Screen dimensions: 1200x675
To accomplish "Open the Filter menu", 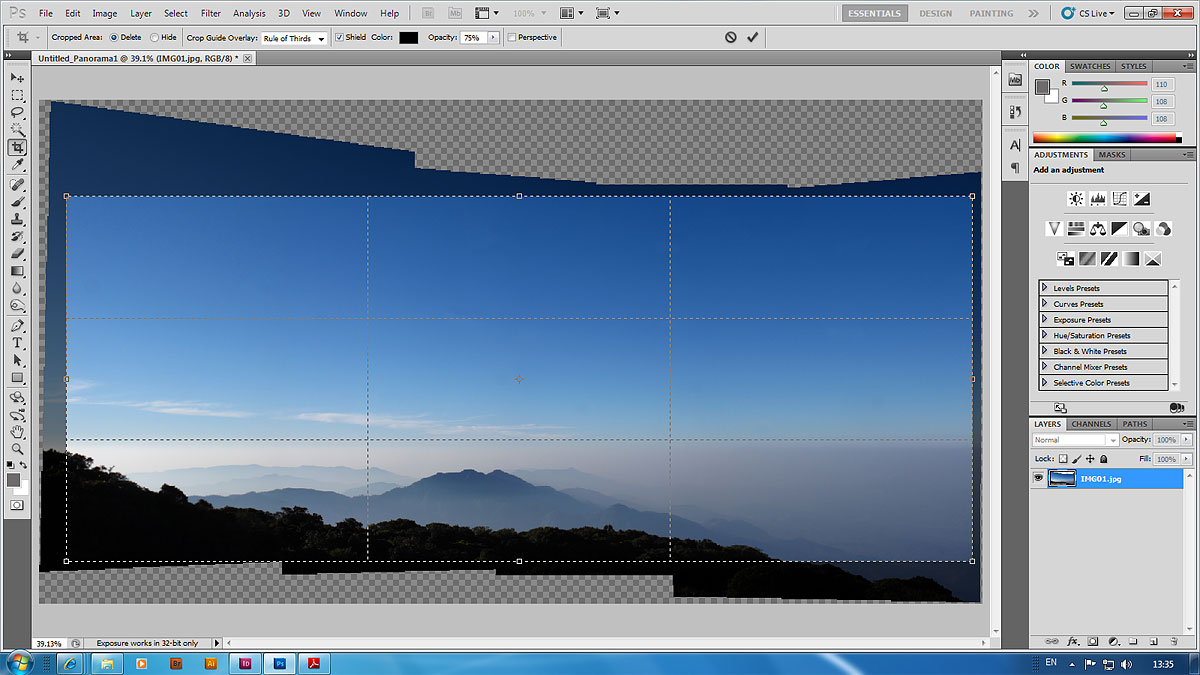I will coord(210,13).
